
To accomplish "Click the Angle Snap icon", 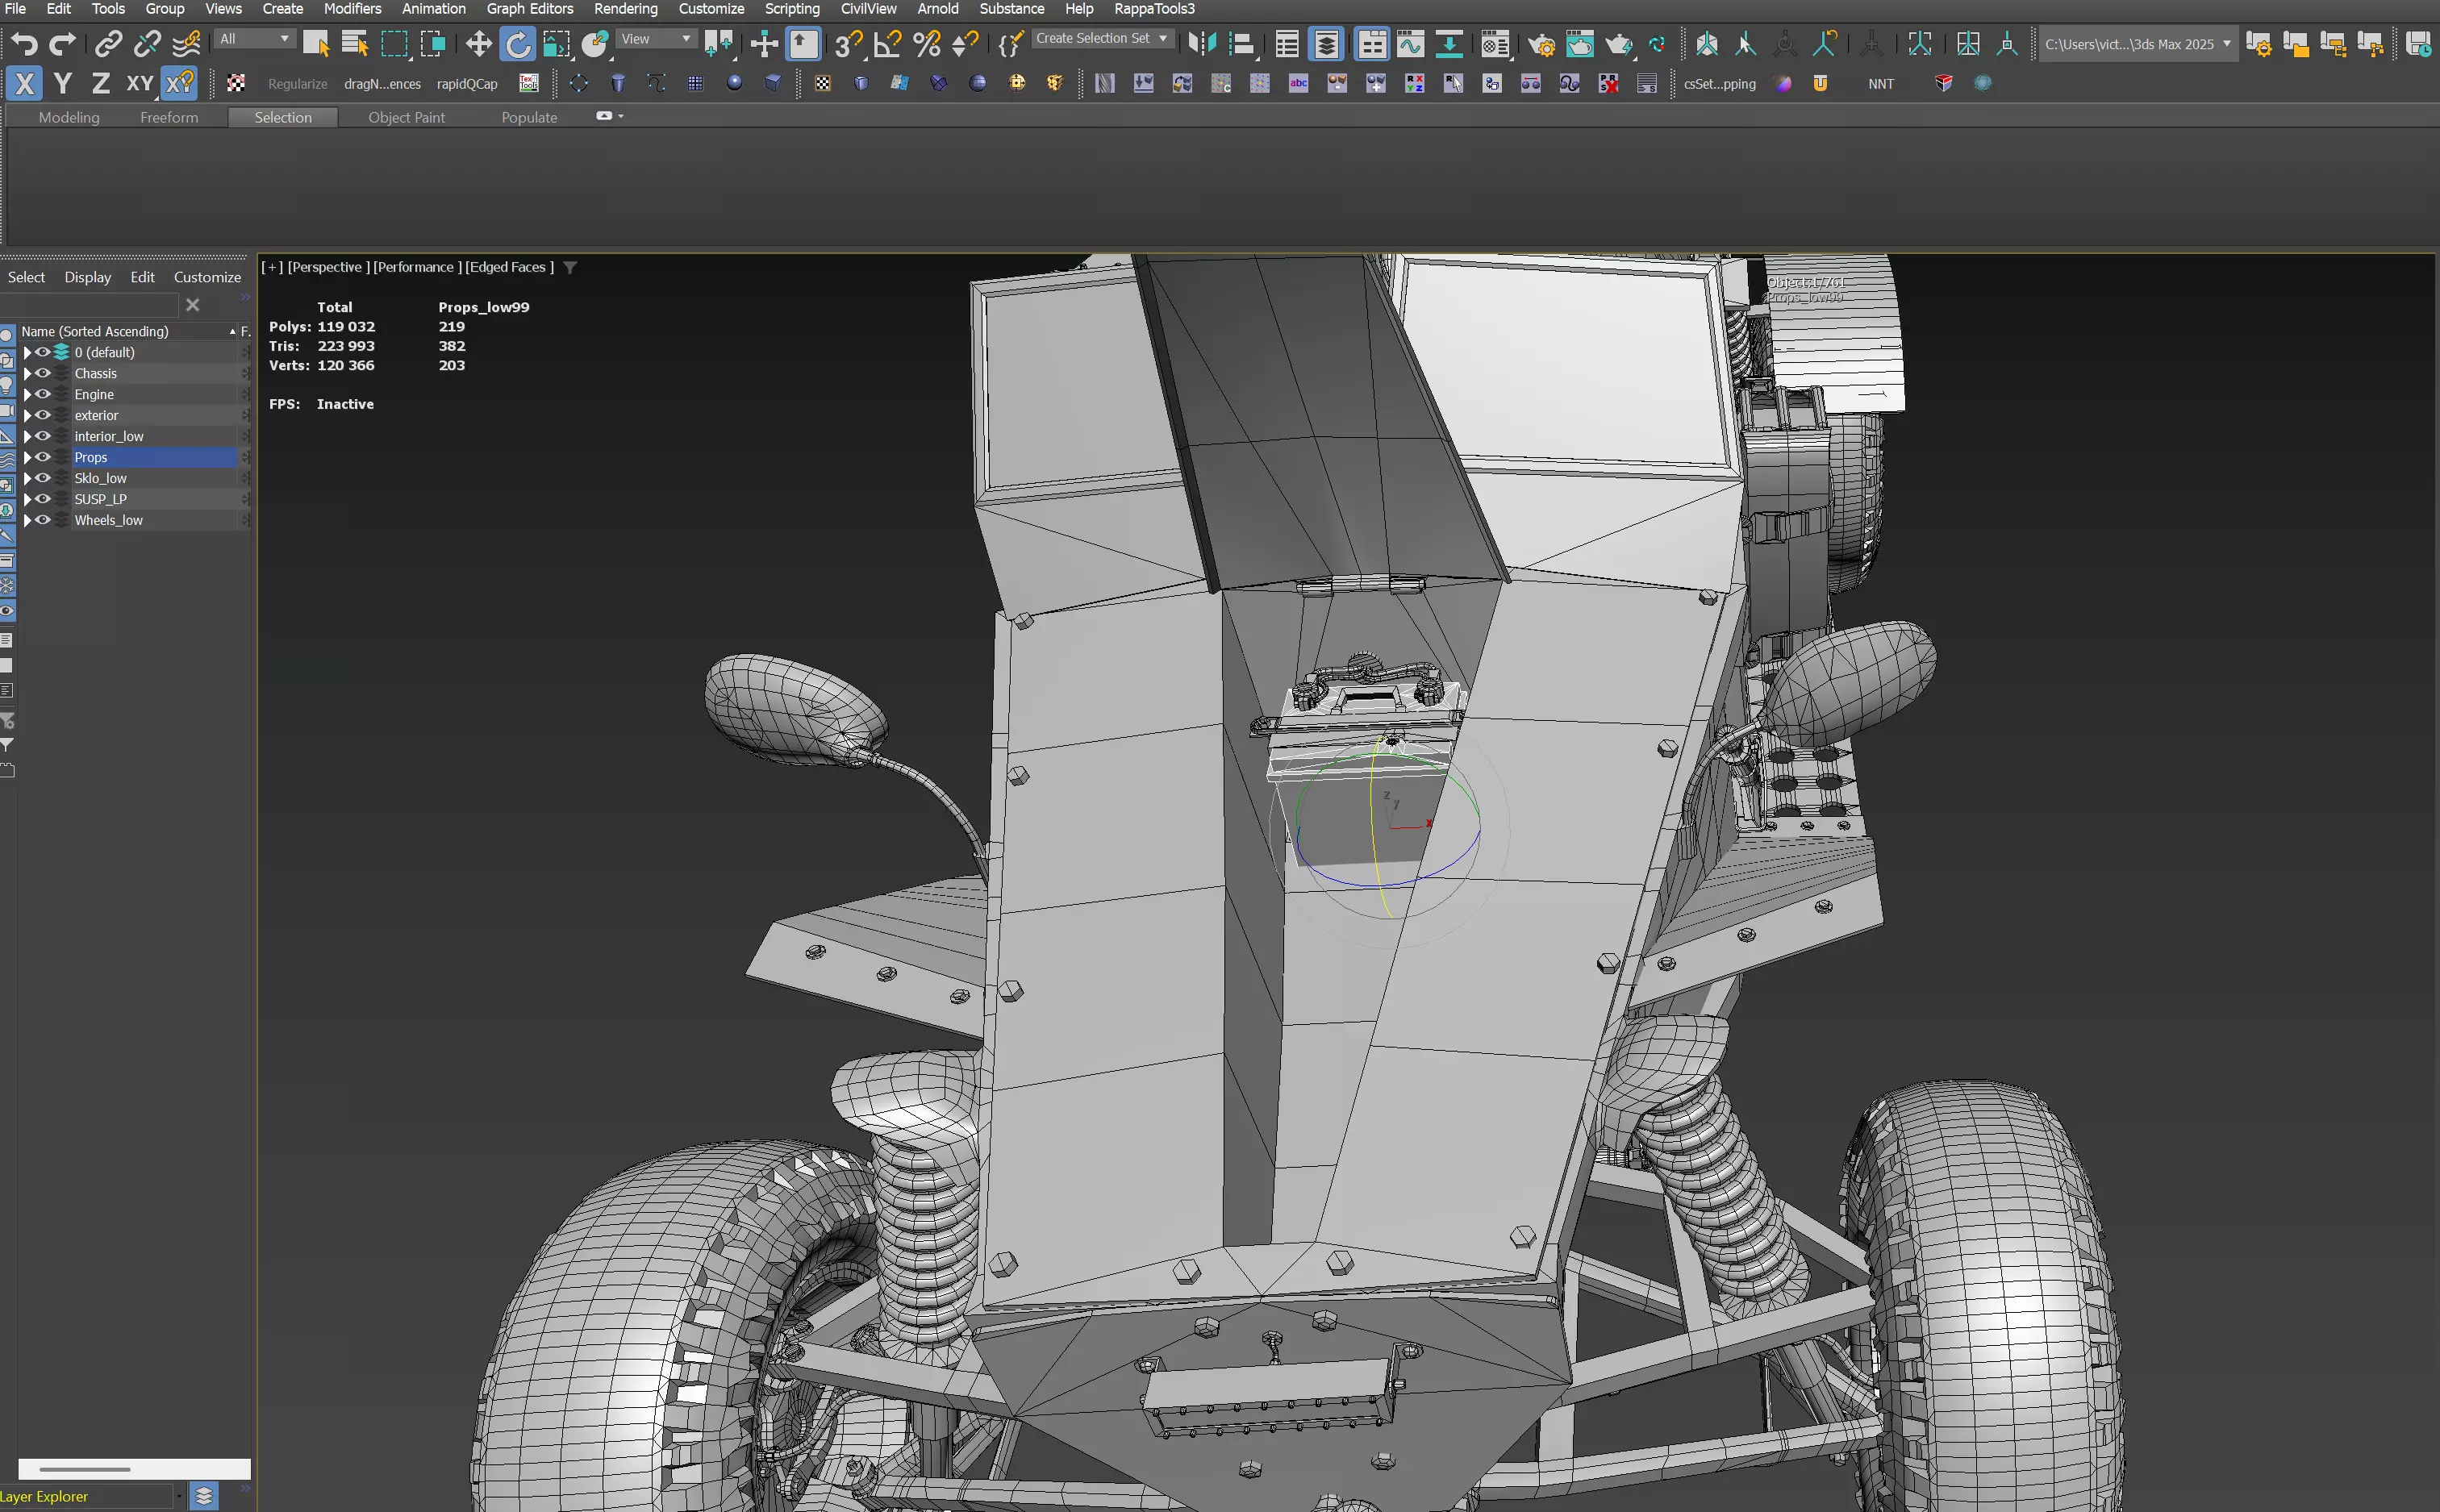I will coord(887,44).
